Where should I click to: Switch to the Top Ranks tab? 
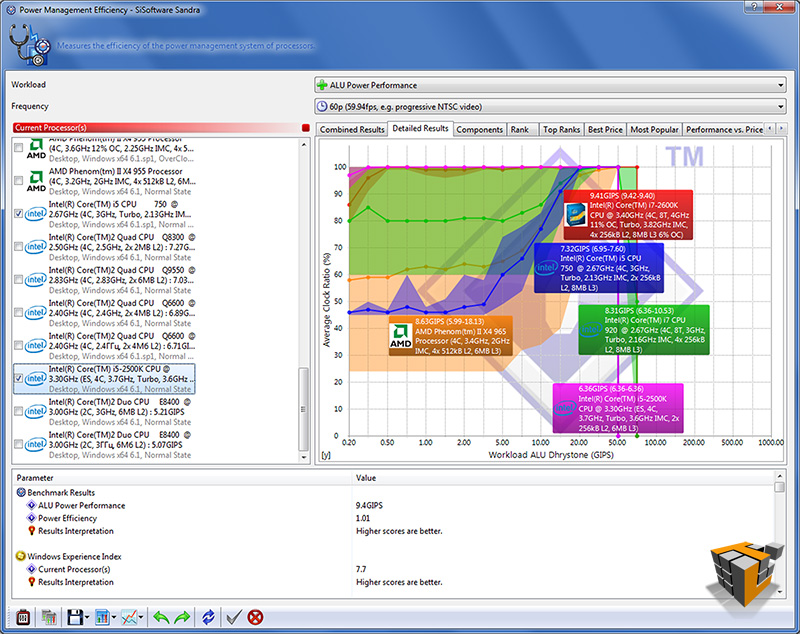pos(561,130)
